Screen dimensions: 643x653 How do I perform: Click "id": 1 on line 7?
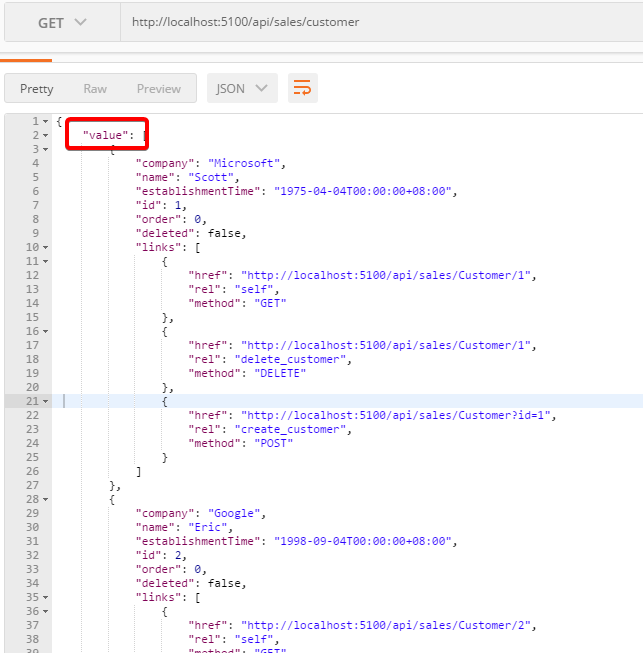159,205
